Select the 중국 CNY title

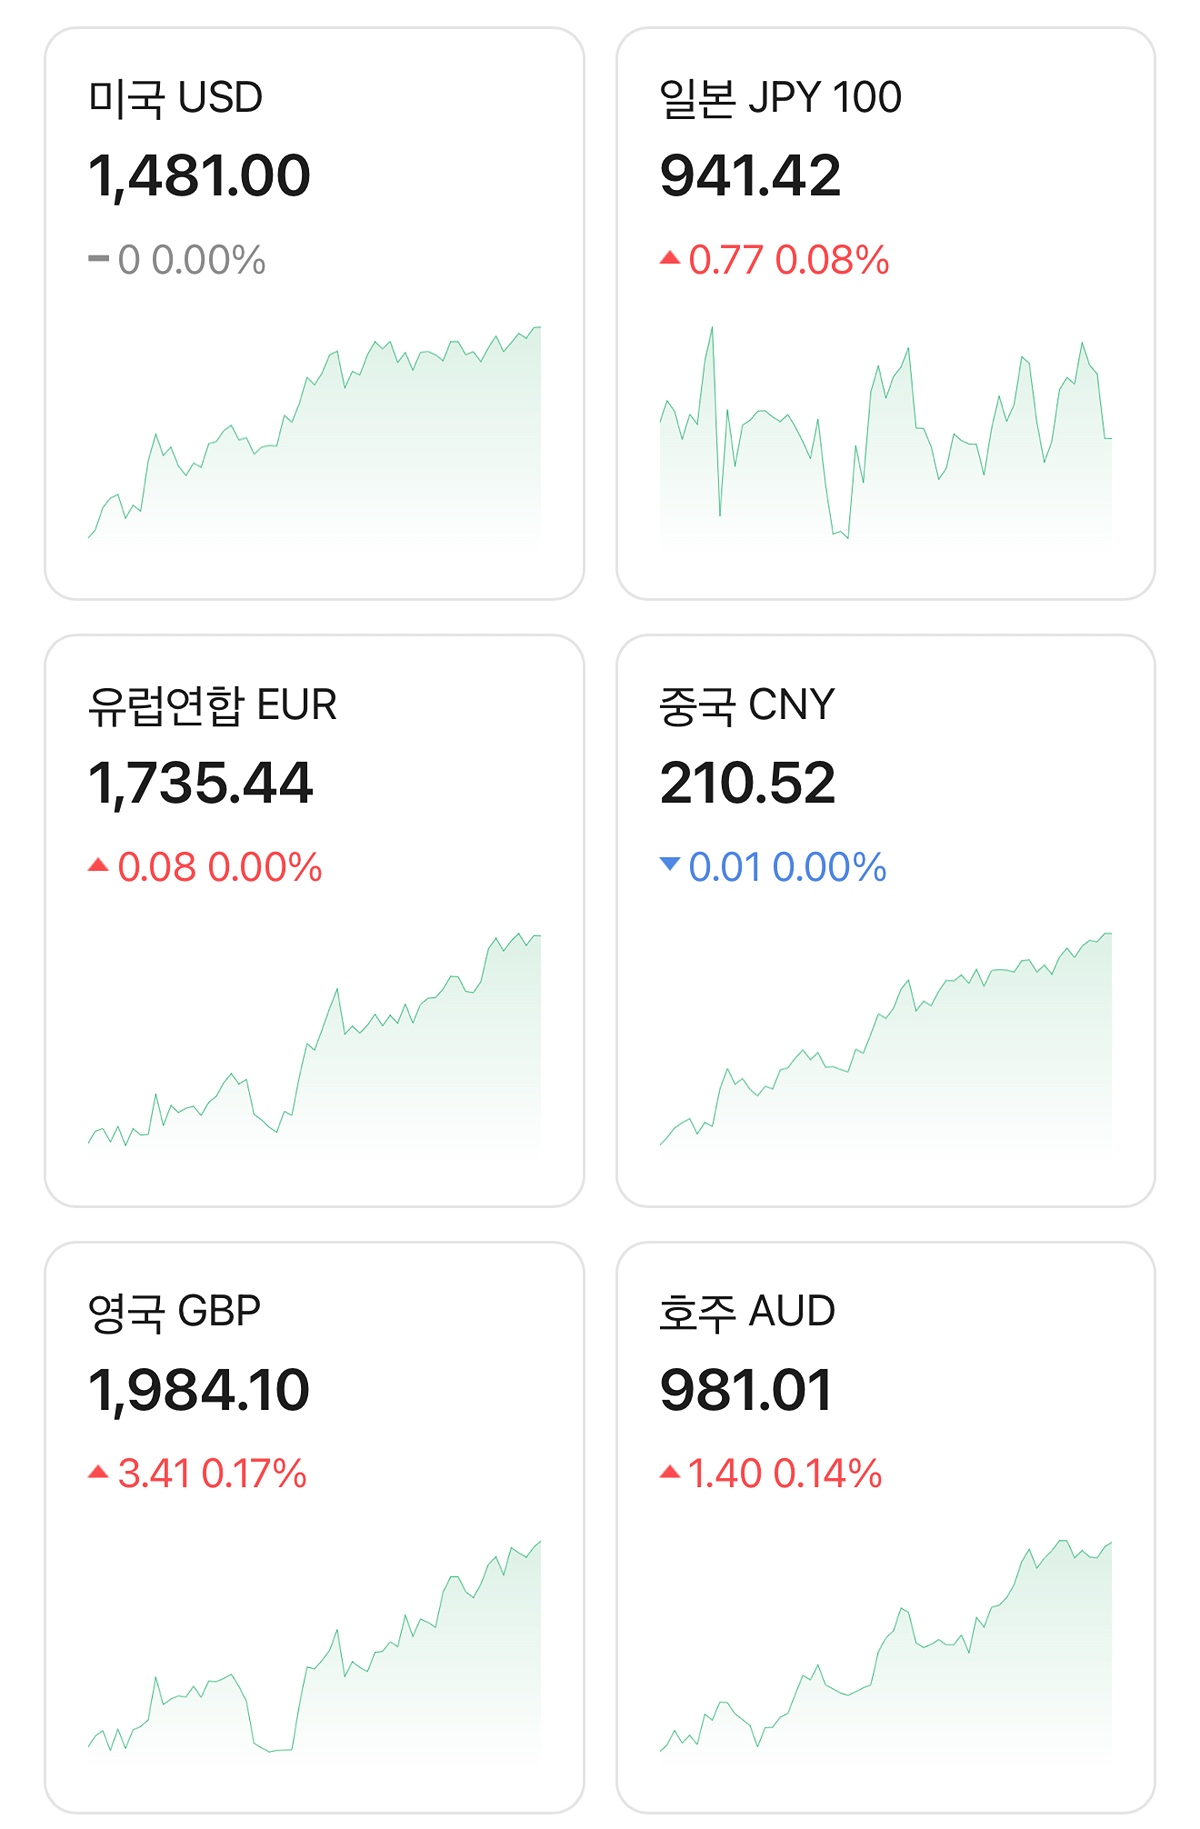click(746, 705)
